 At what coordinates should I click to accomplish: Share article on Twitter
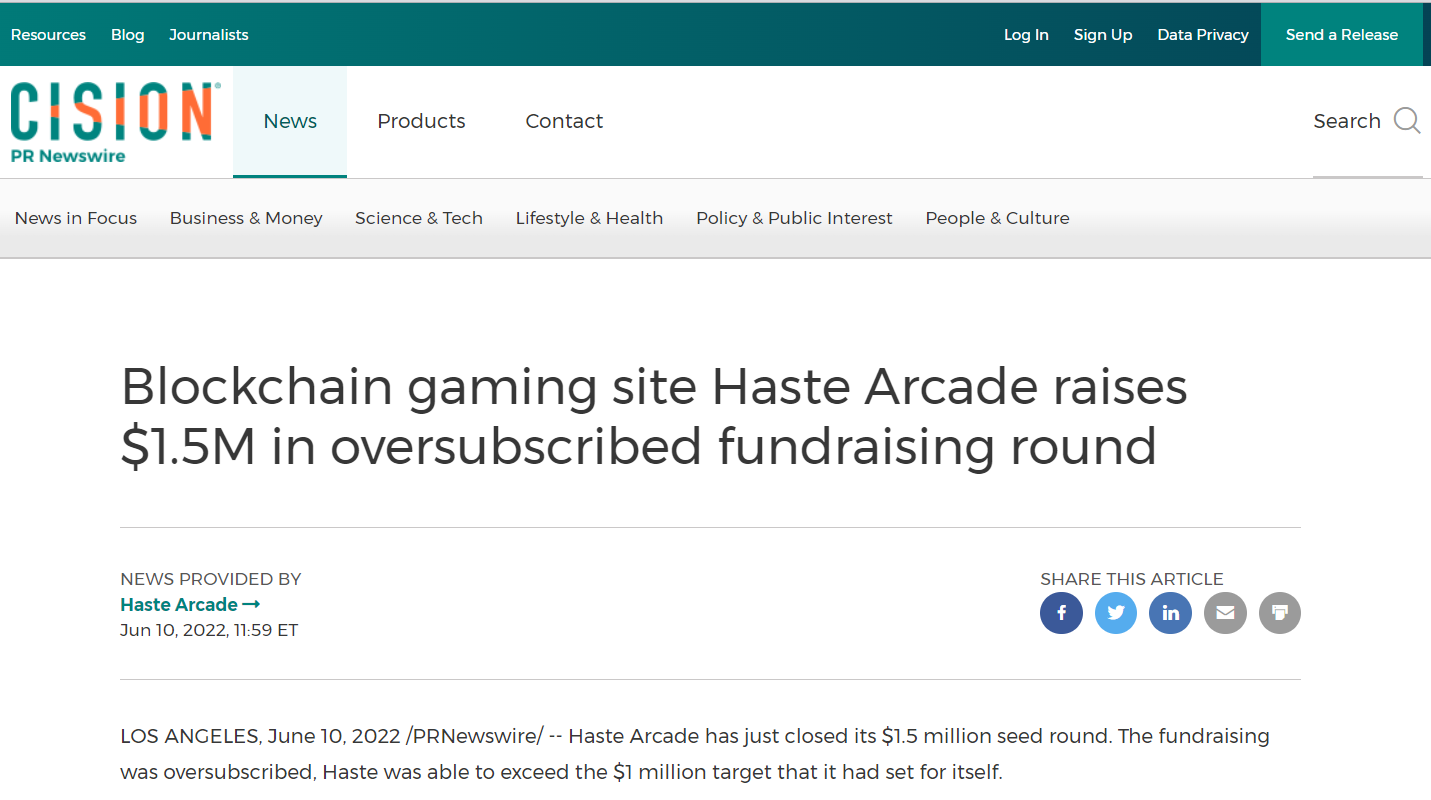coord(1116,613)
